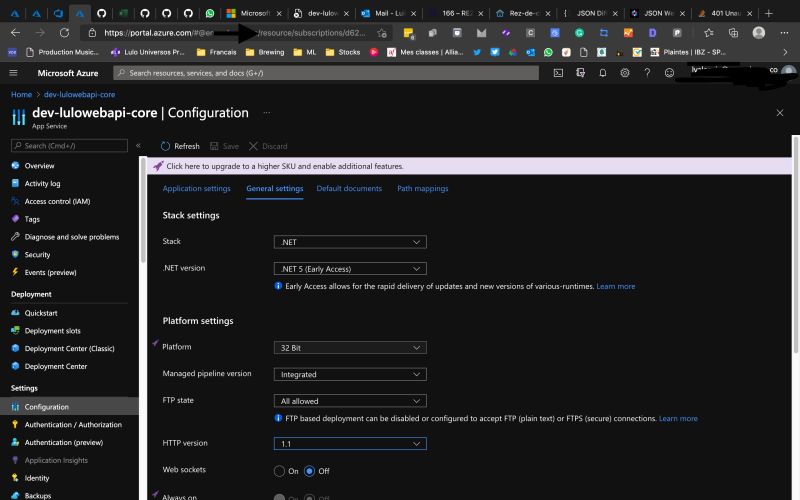Open Azure portal settings gear

tap(624, 73)
